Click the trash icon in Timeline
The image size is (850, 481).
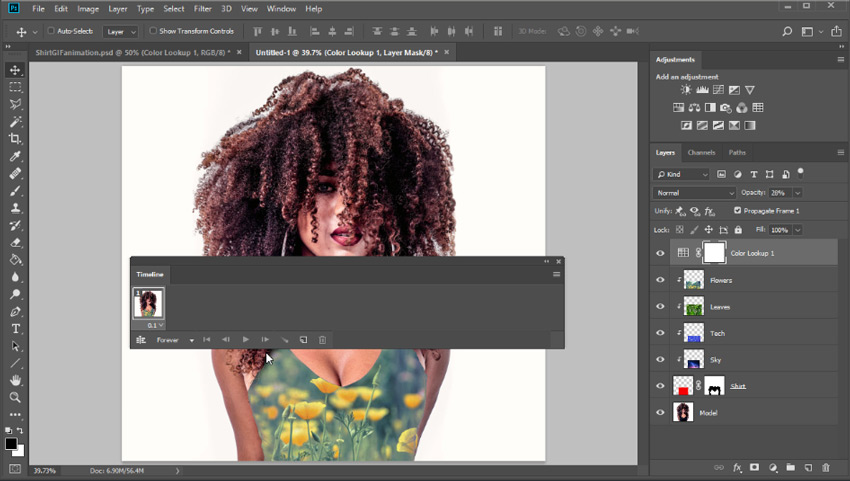[x=323, y=340]
